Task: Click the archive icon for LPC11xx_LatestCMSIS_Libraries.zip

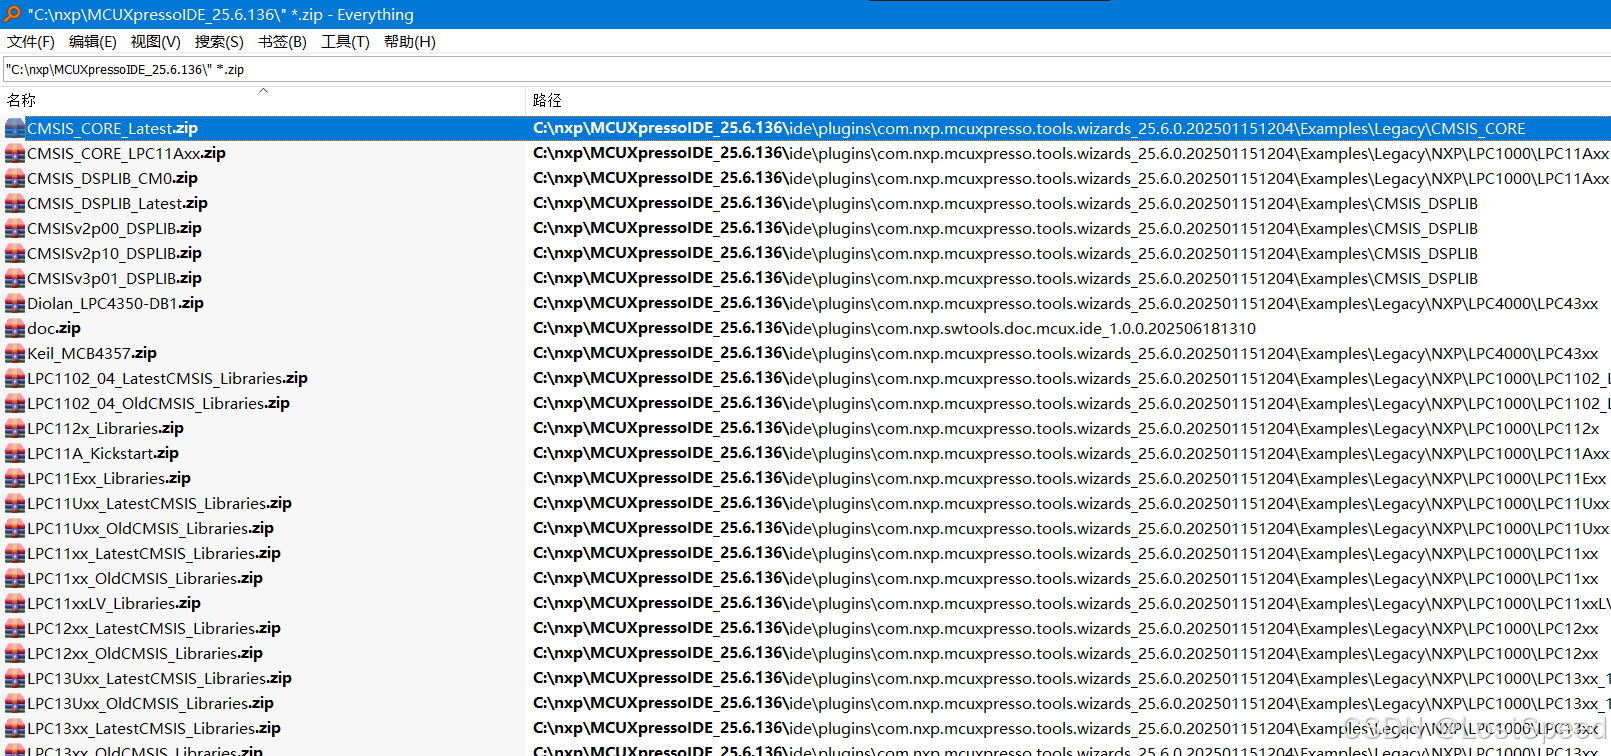Action: pos(15,554)
